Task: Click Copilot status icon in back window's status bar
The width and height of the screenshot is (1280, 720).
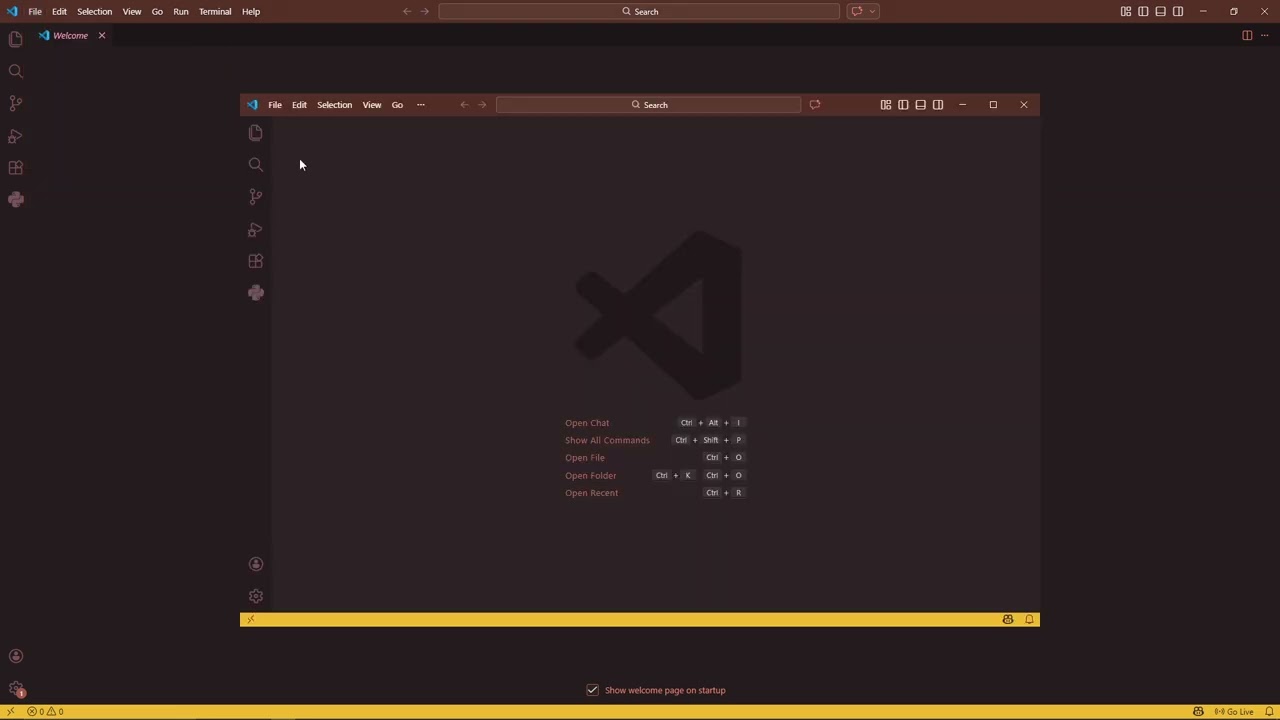Action: (1198, 712)
